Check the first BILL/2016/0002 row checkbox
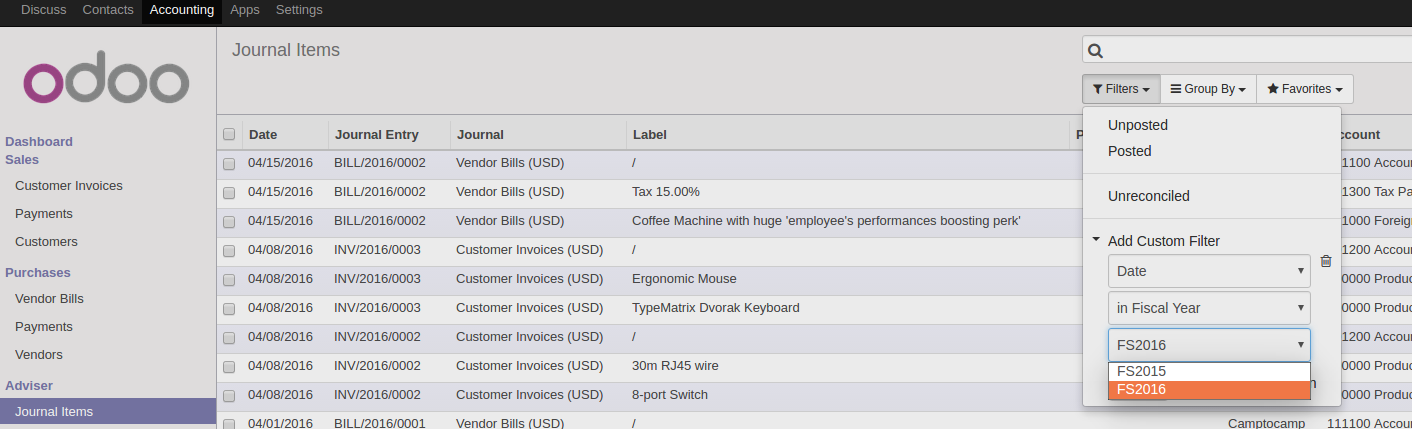This screenshot has height=429, width=1412. tap(229, 164)
